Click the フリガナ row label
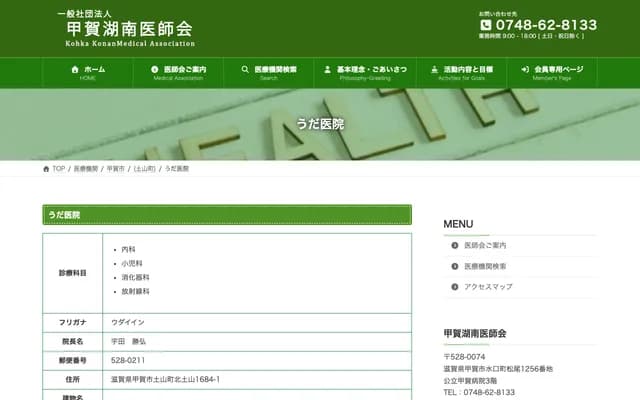The width and height of the screenshot is (640, 400). (73, 322)
